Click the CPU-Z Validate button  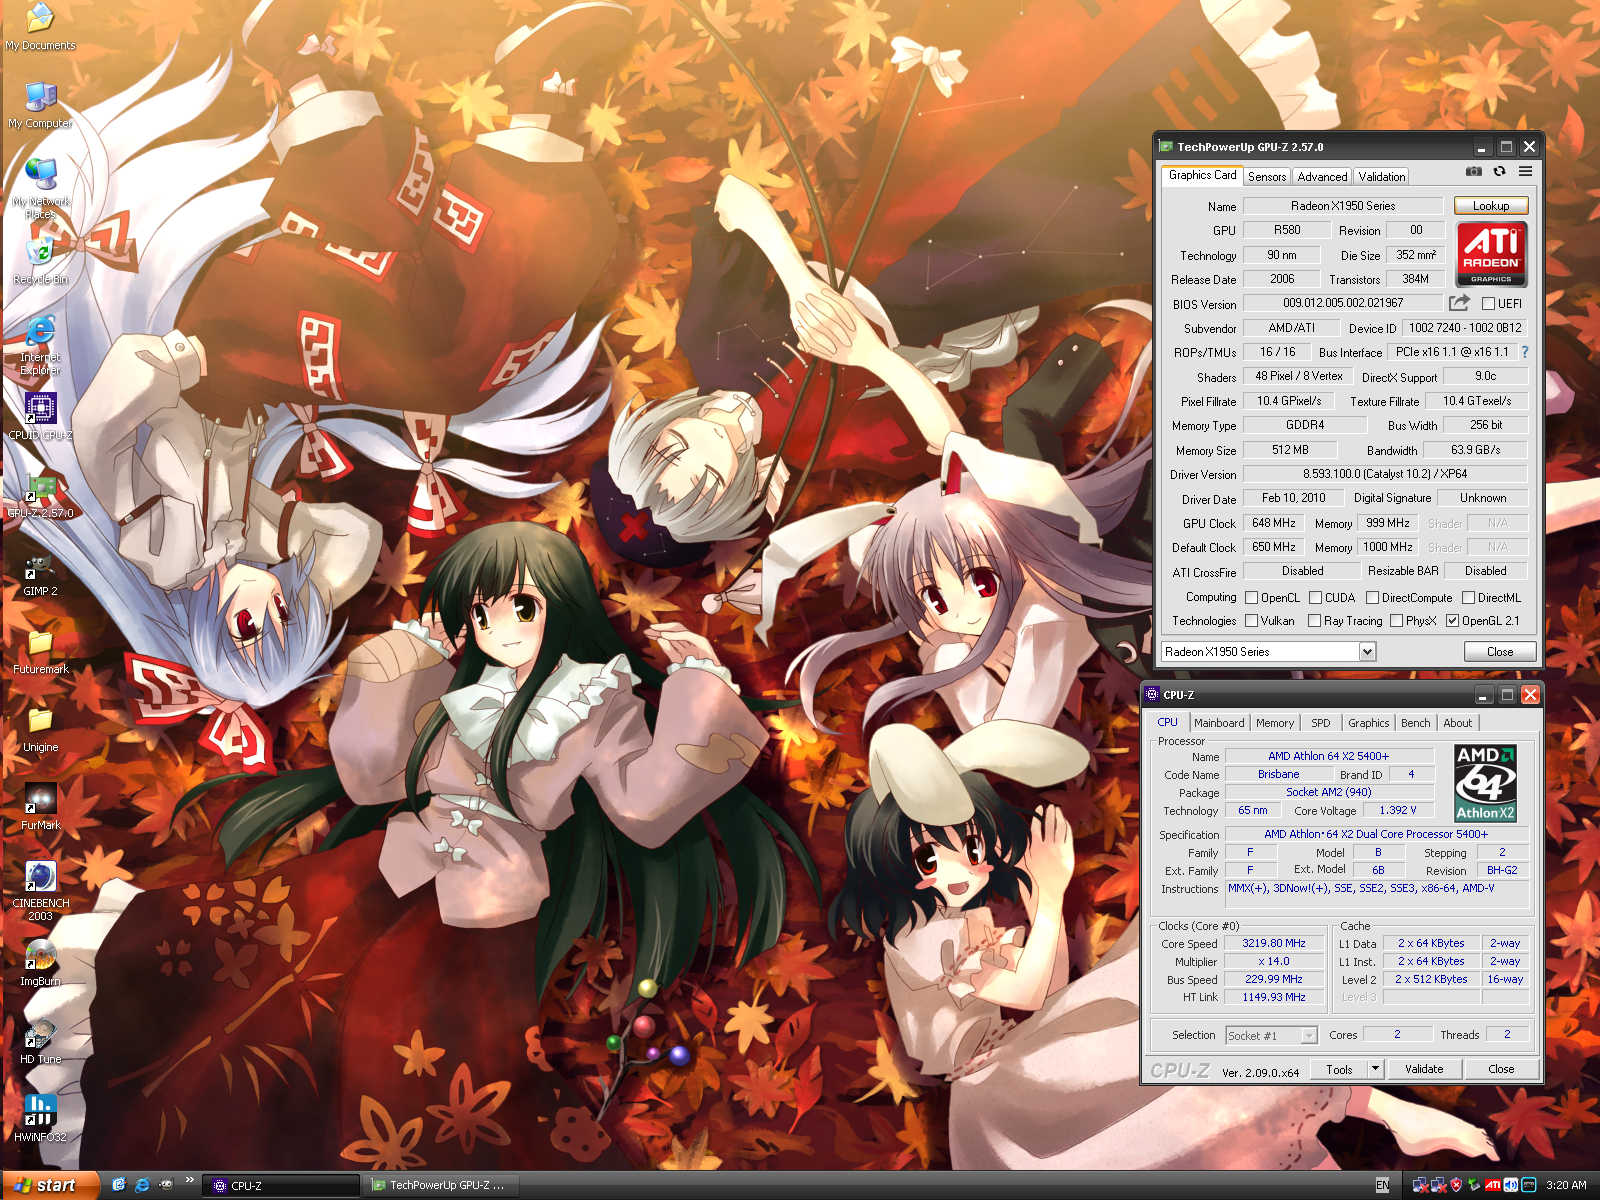1424,1069
